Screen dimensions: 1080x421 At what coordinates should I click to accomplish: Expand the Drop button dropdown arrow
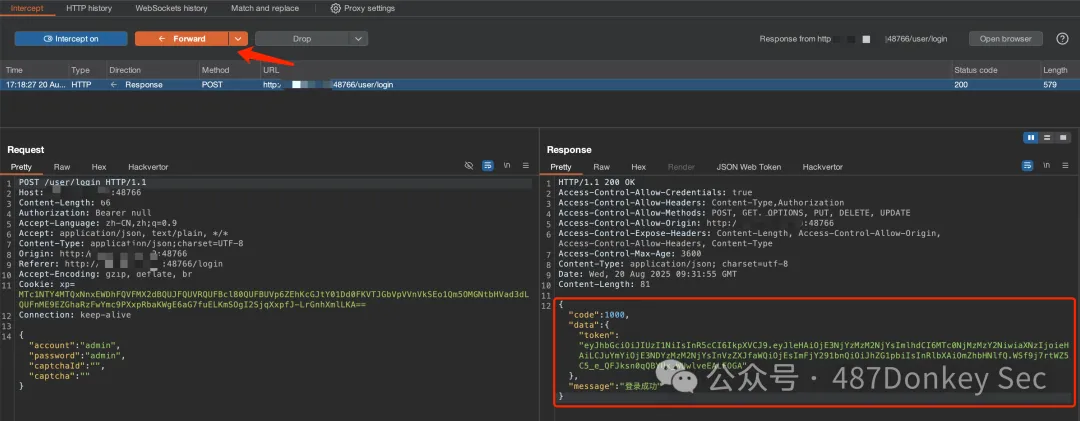[359, 39]
